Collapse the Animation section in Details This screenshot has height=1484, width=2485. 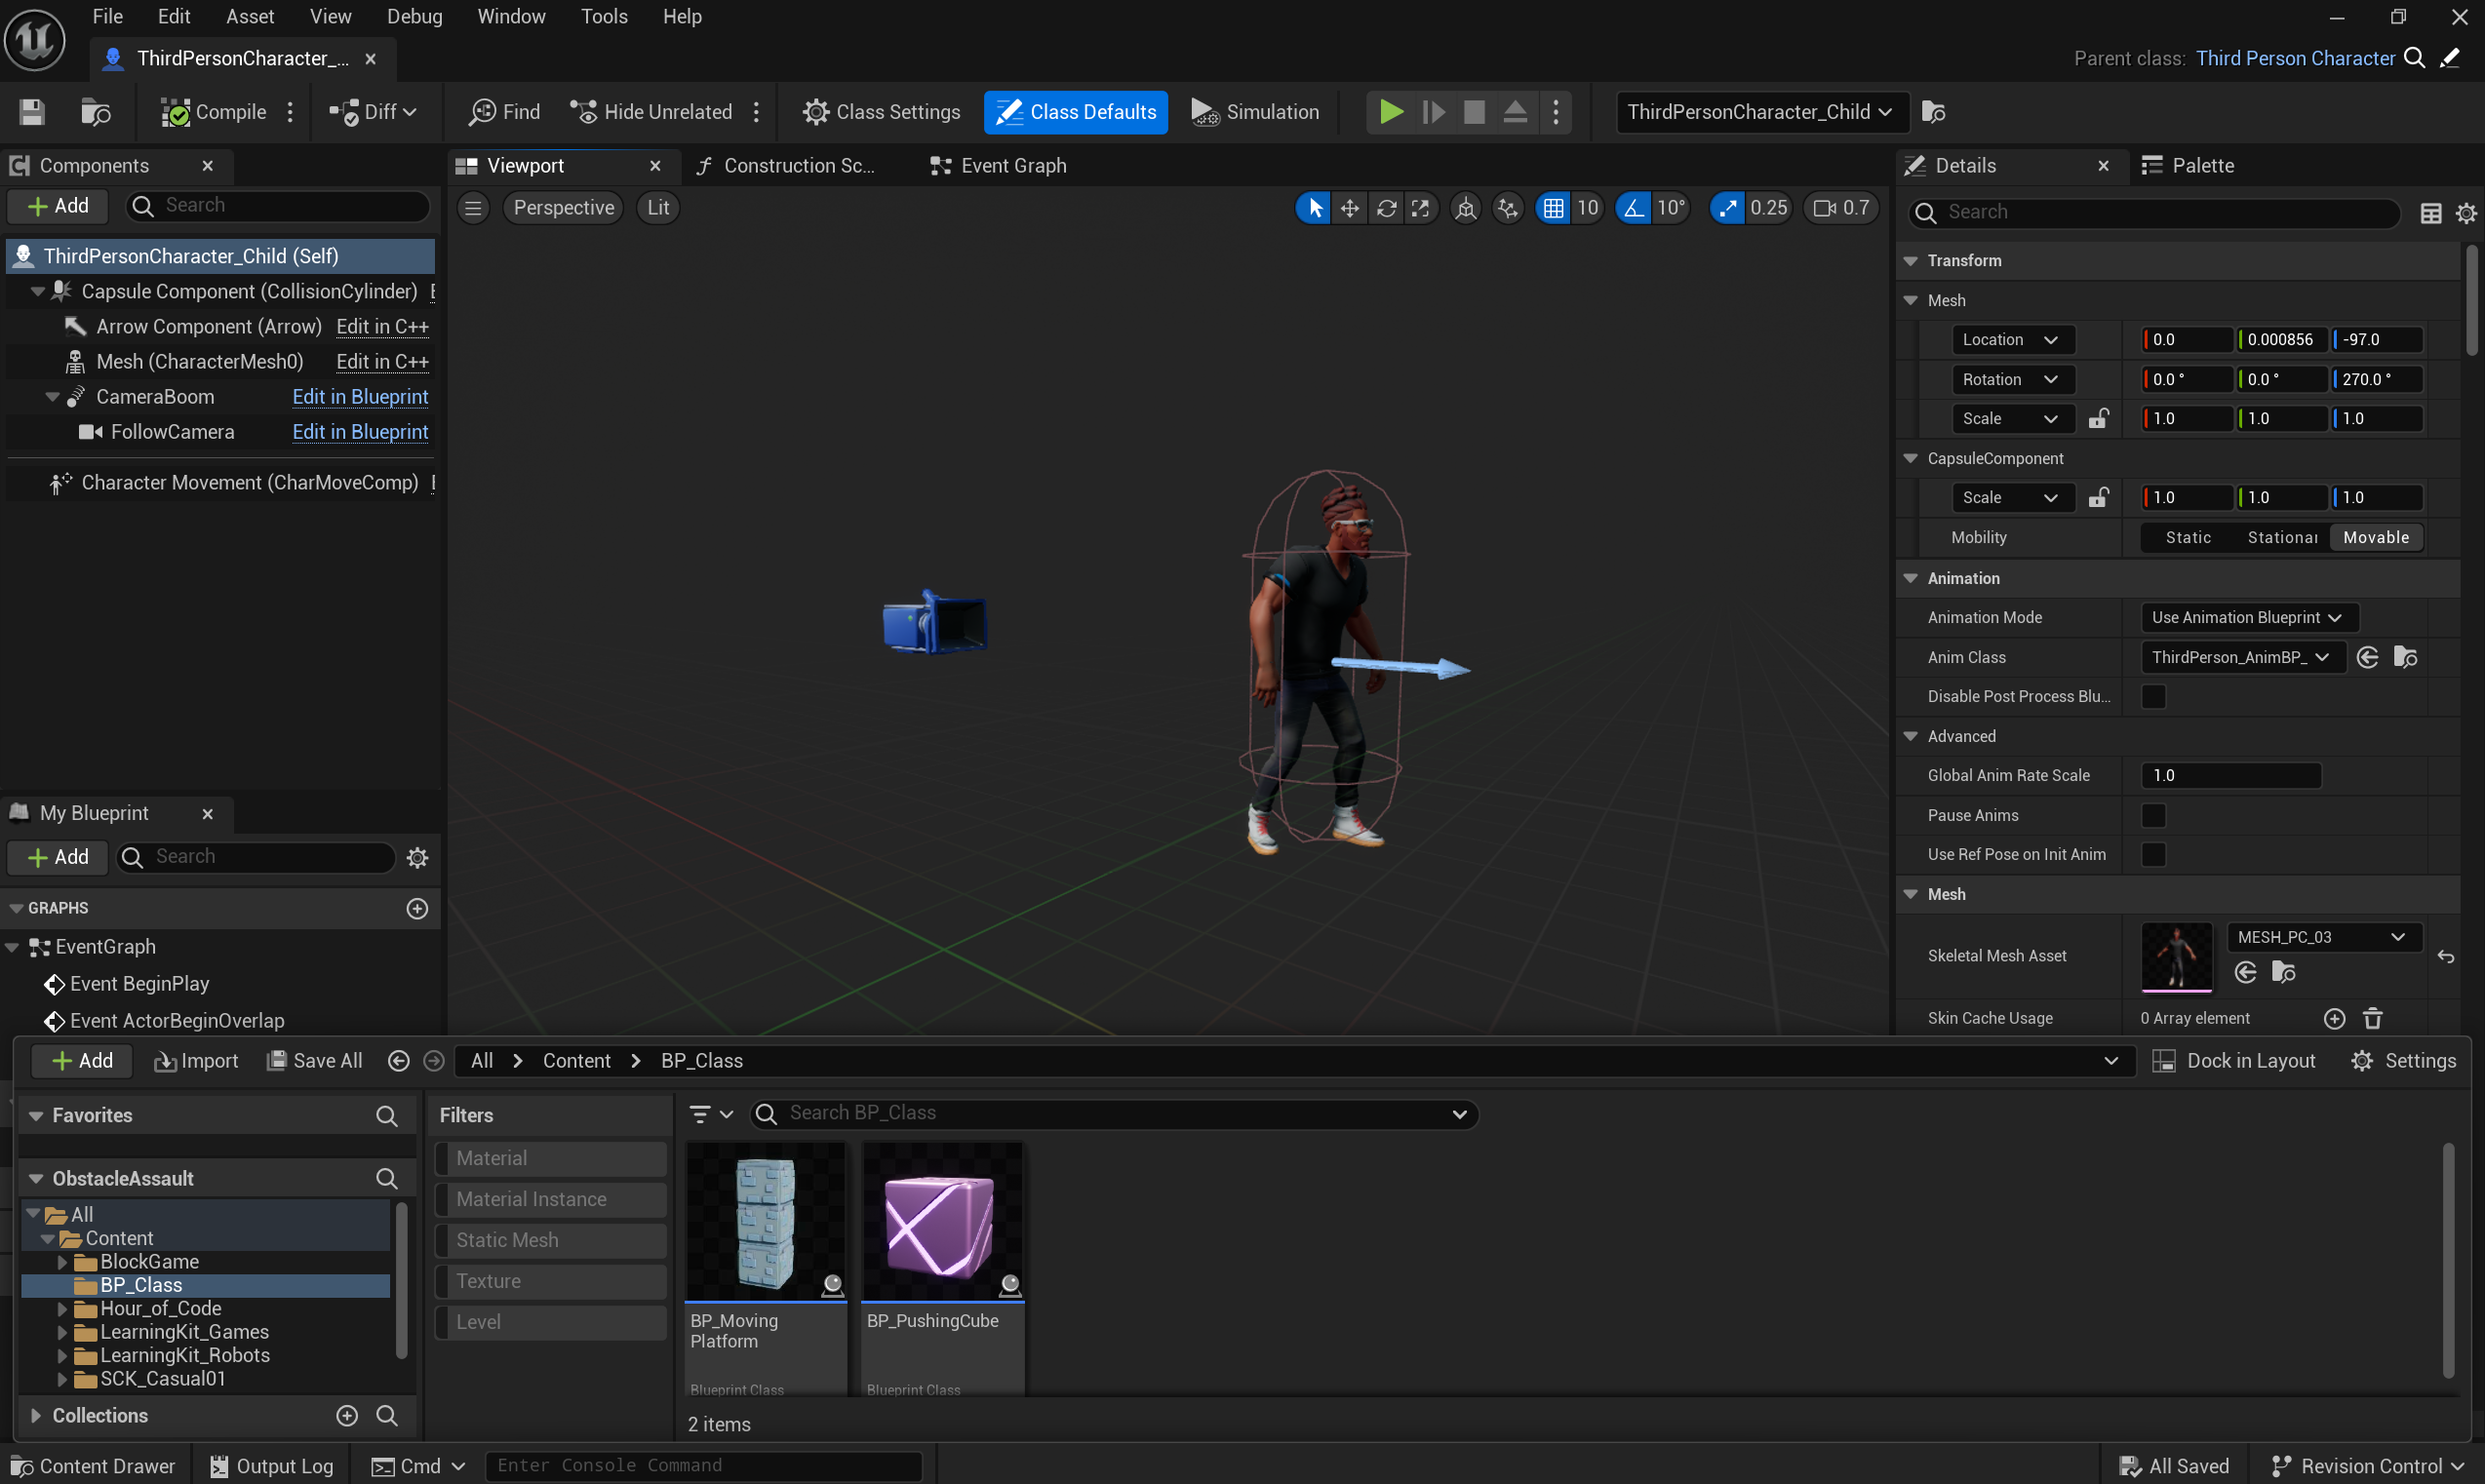click(1910, 578)
